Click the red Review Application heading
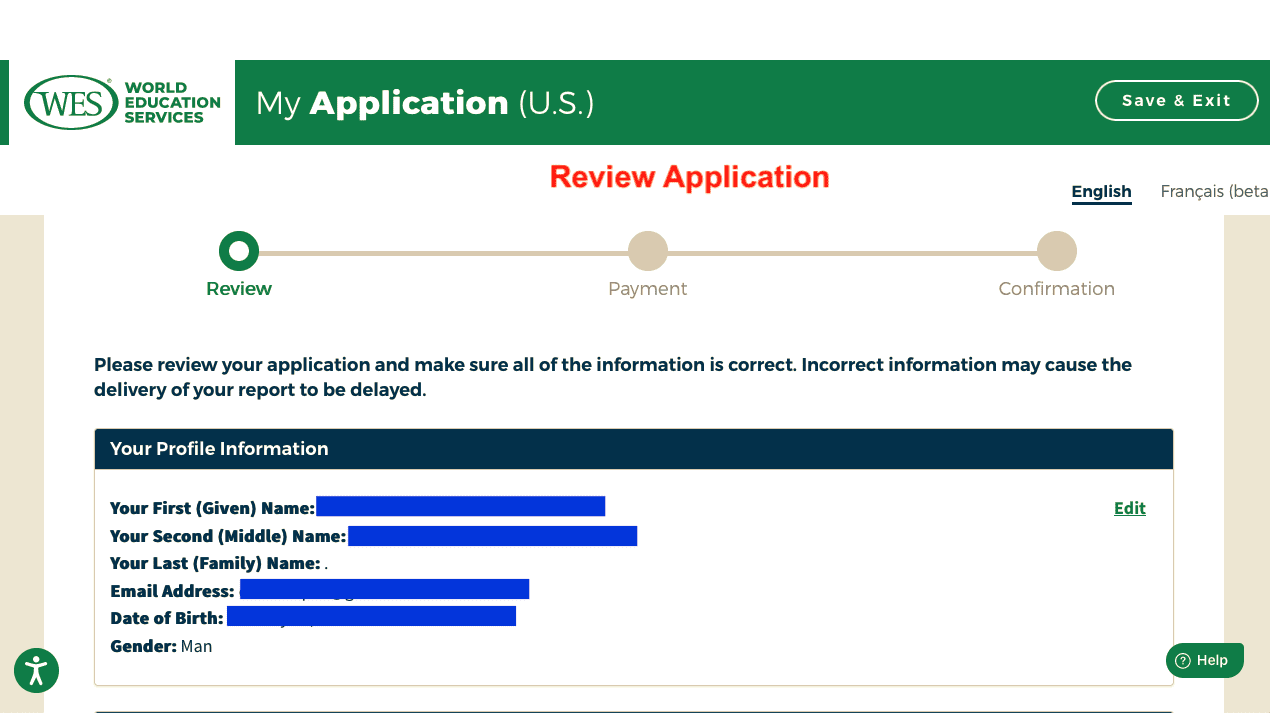Screen dimensions: 1270x713 tap(689, 177)
